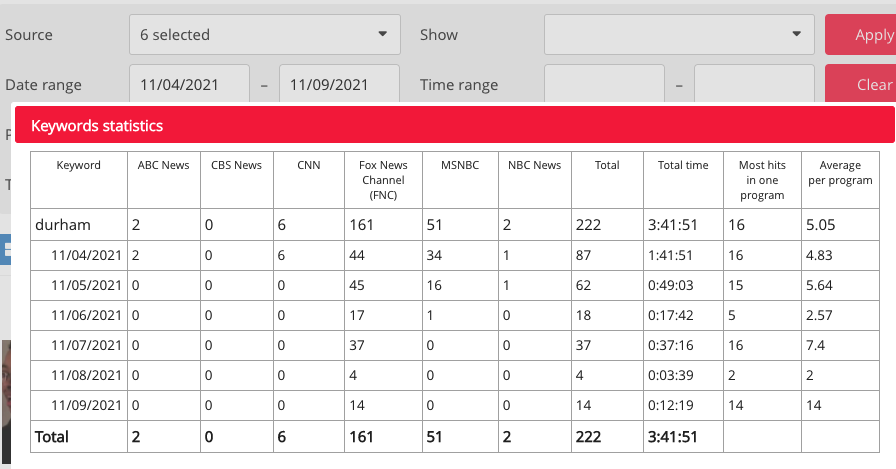Click the average value 4.83

(819, 255)
